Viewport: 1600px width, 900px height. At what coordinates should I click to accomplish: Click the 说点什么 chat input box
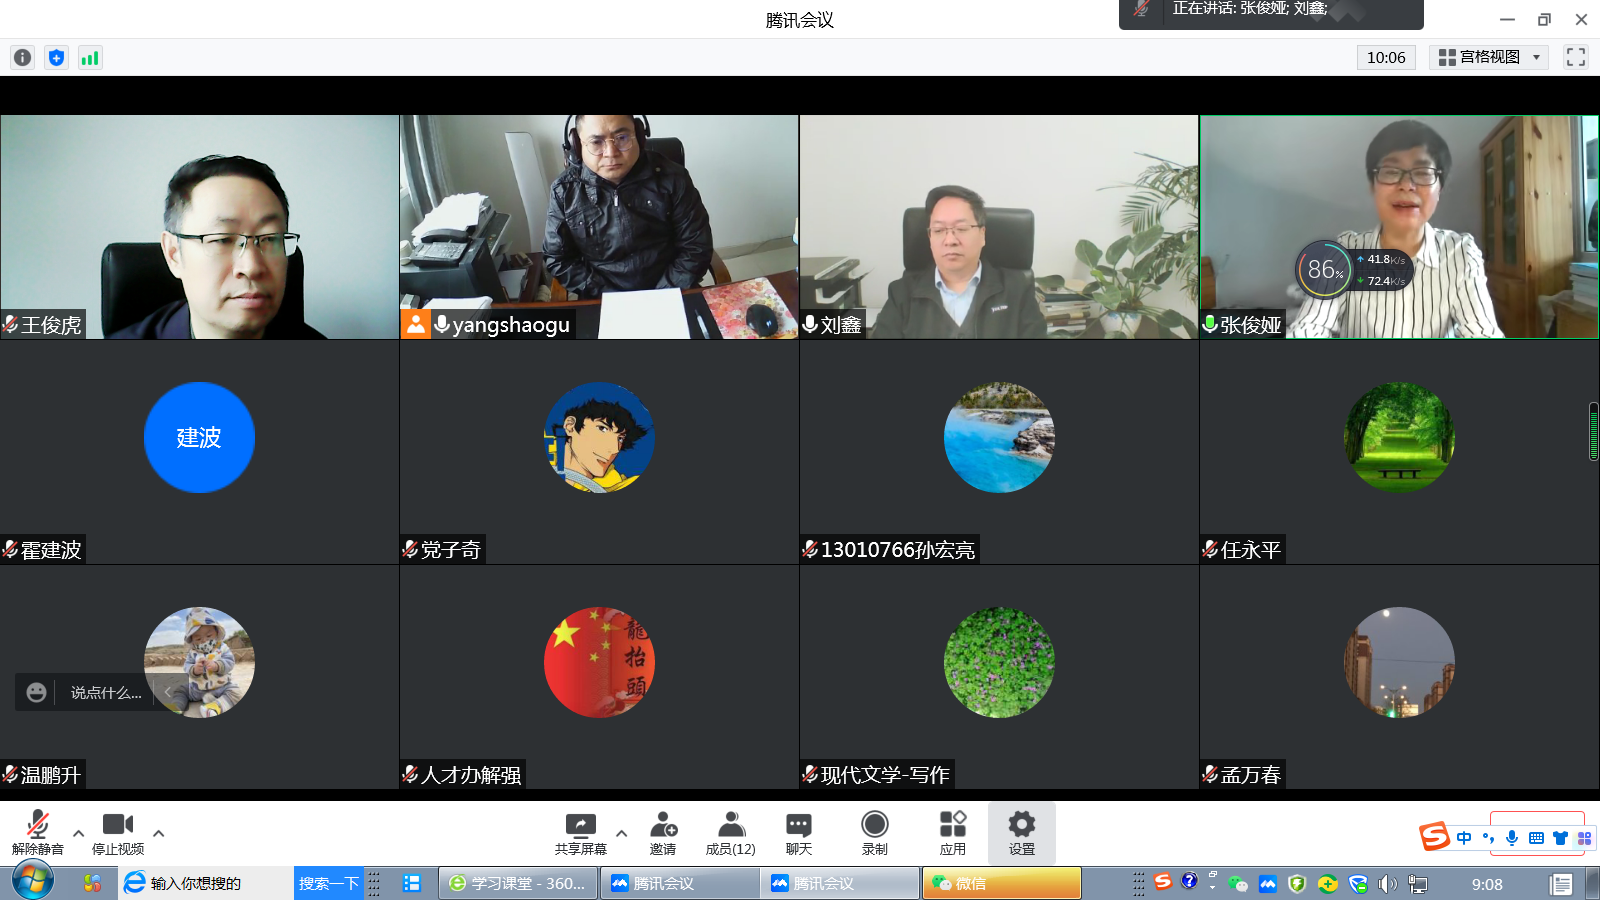point(106,692)
